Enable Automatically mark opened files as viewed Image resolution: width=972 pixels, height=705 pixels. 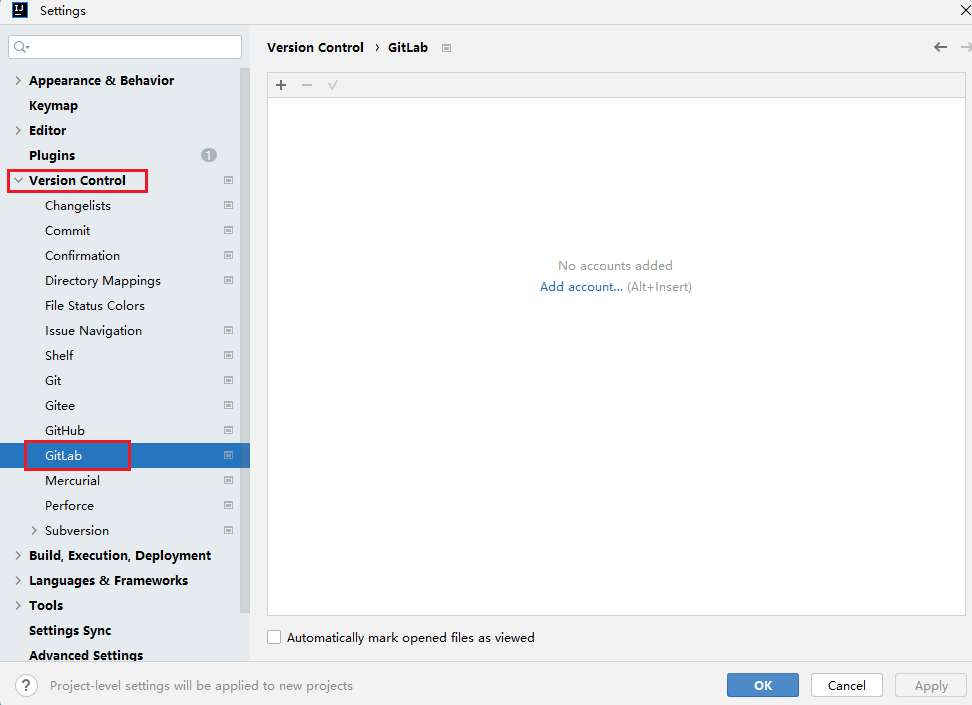[274, 637]
